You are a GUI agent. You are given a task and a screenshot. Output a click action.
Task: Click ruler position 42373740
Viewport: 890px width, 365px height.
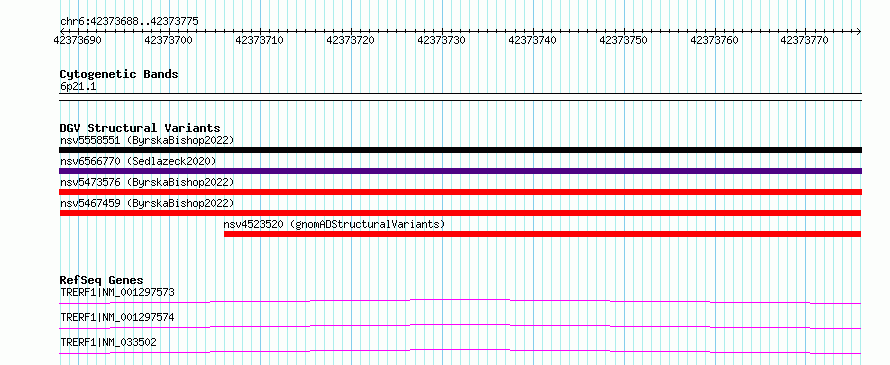(532, 40)
